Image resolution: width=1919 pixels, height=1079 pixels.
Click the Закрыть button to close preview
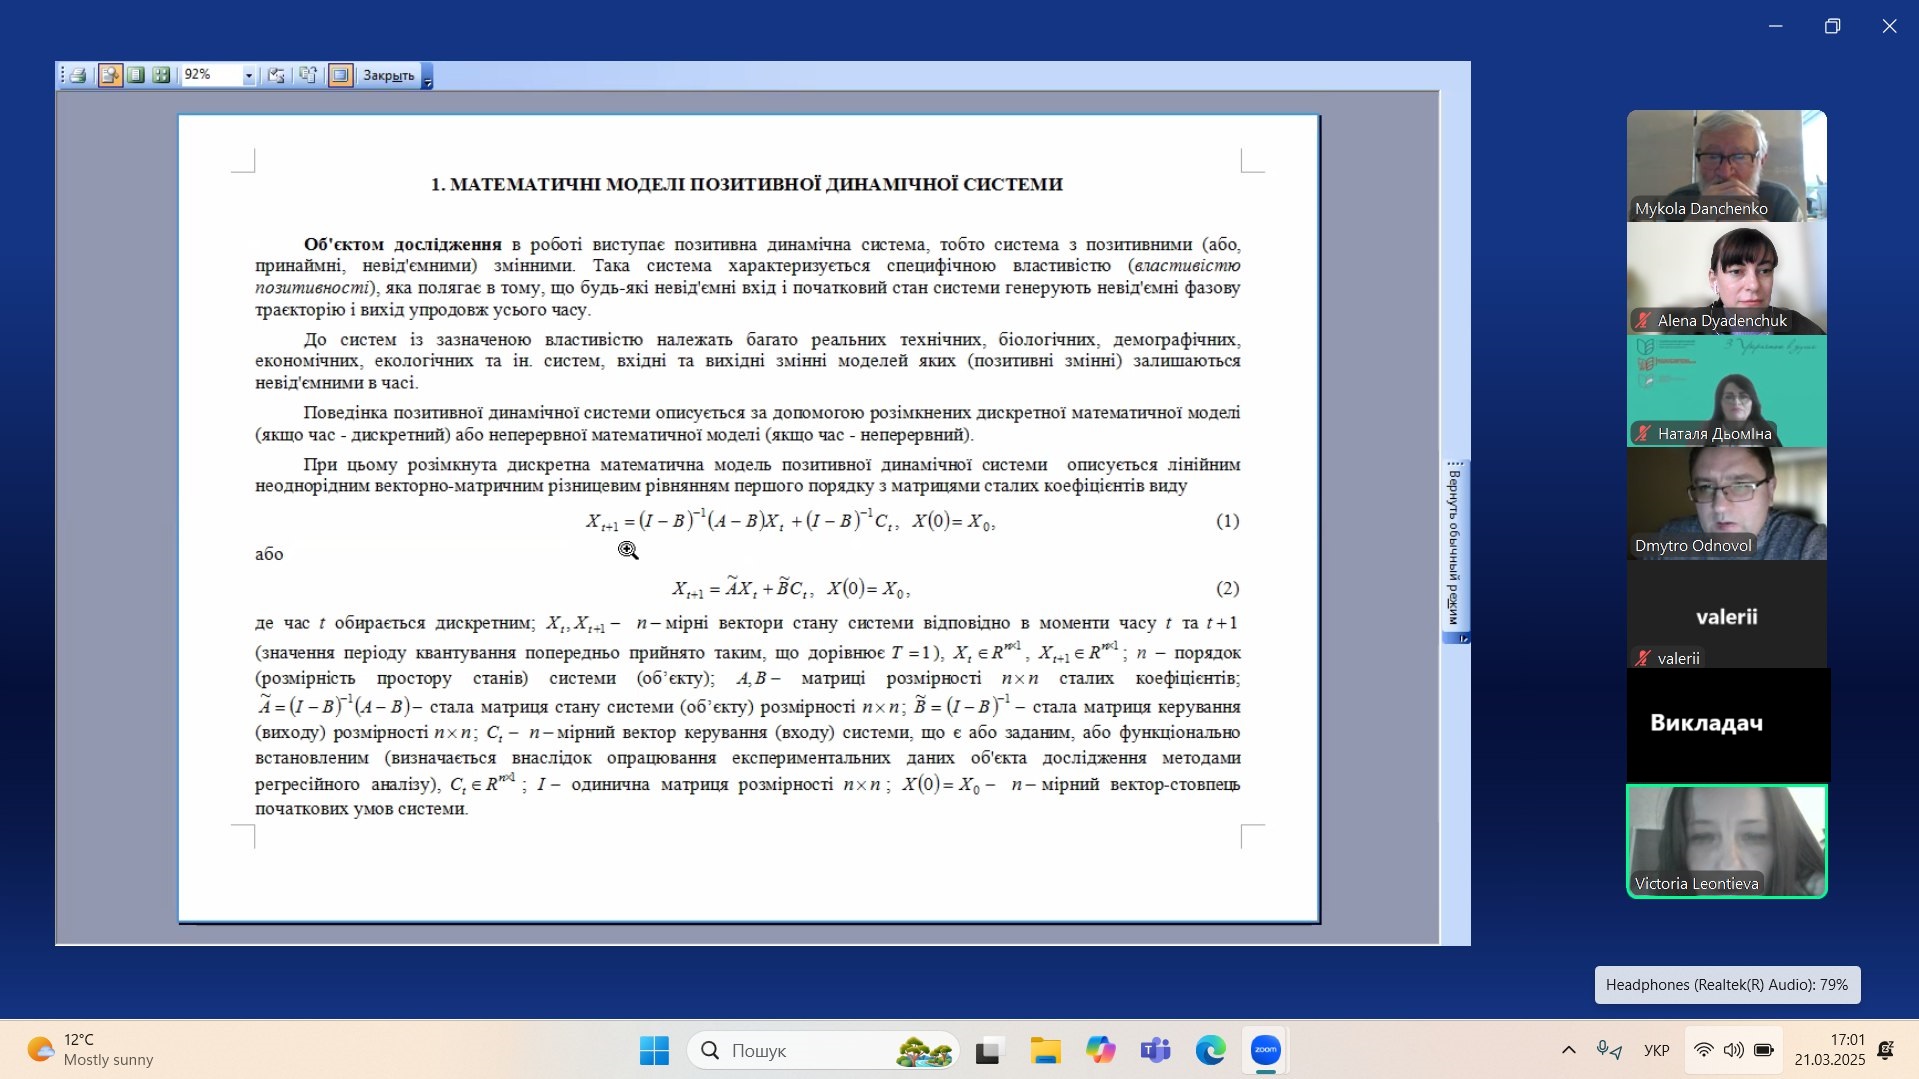[388, 75]
